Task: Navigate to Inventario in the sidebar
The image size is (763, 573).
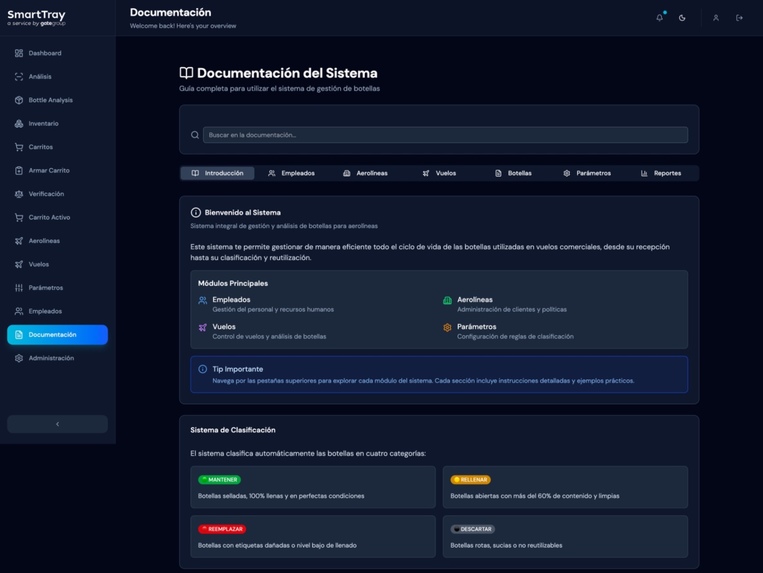Action: (x=57, y=124)
